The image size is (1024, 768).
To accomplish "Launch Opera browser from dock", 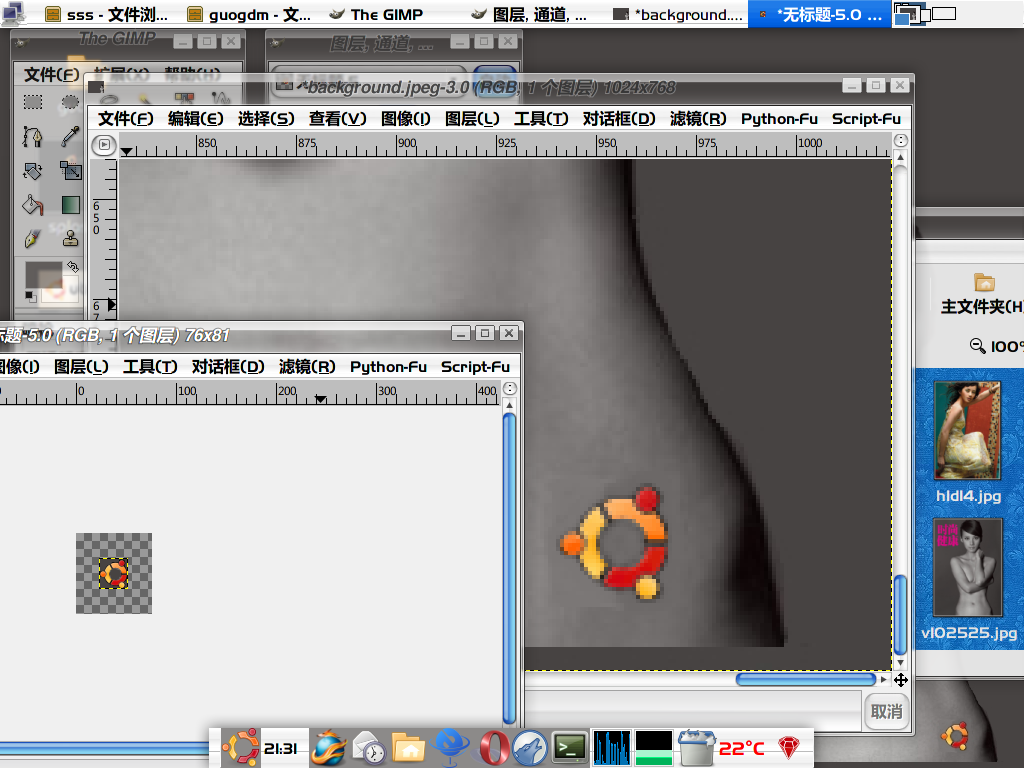I will [x=494, y=748].
